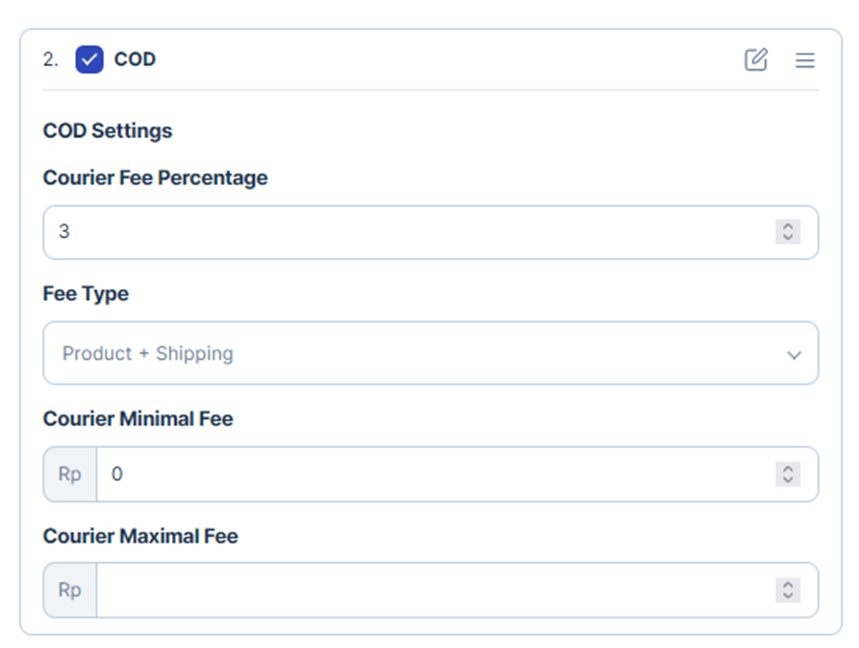
Task: Click the Rp prefix of Maximal Fee
Action: [70, 590]
